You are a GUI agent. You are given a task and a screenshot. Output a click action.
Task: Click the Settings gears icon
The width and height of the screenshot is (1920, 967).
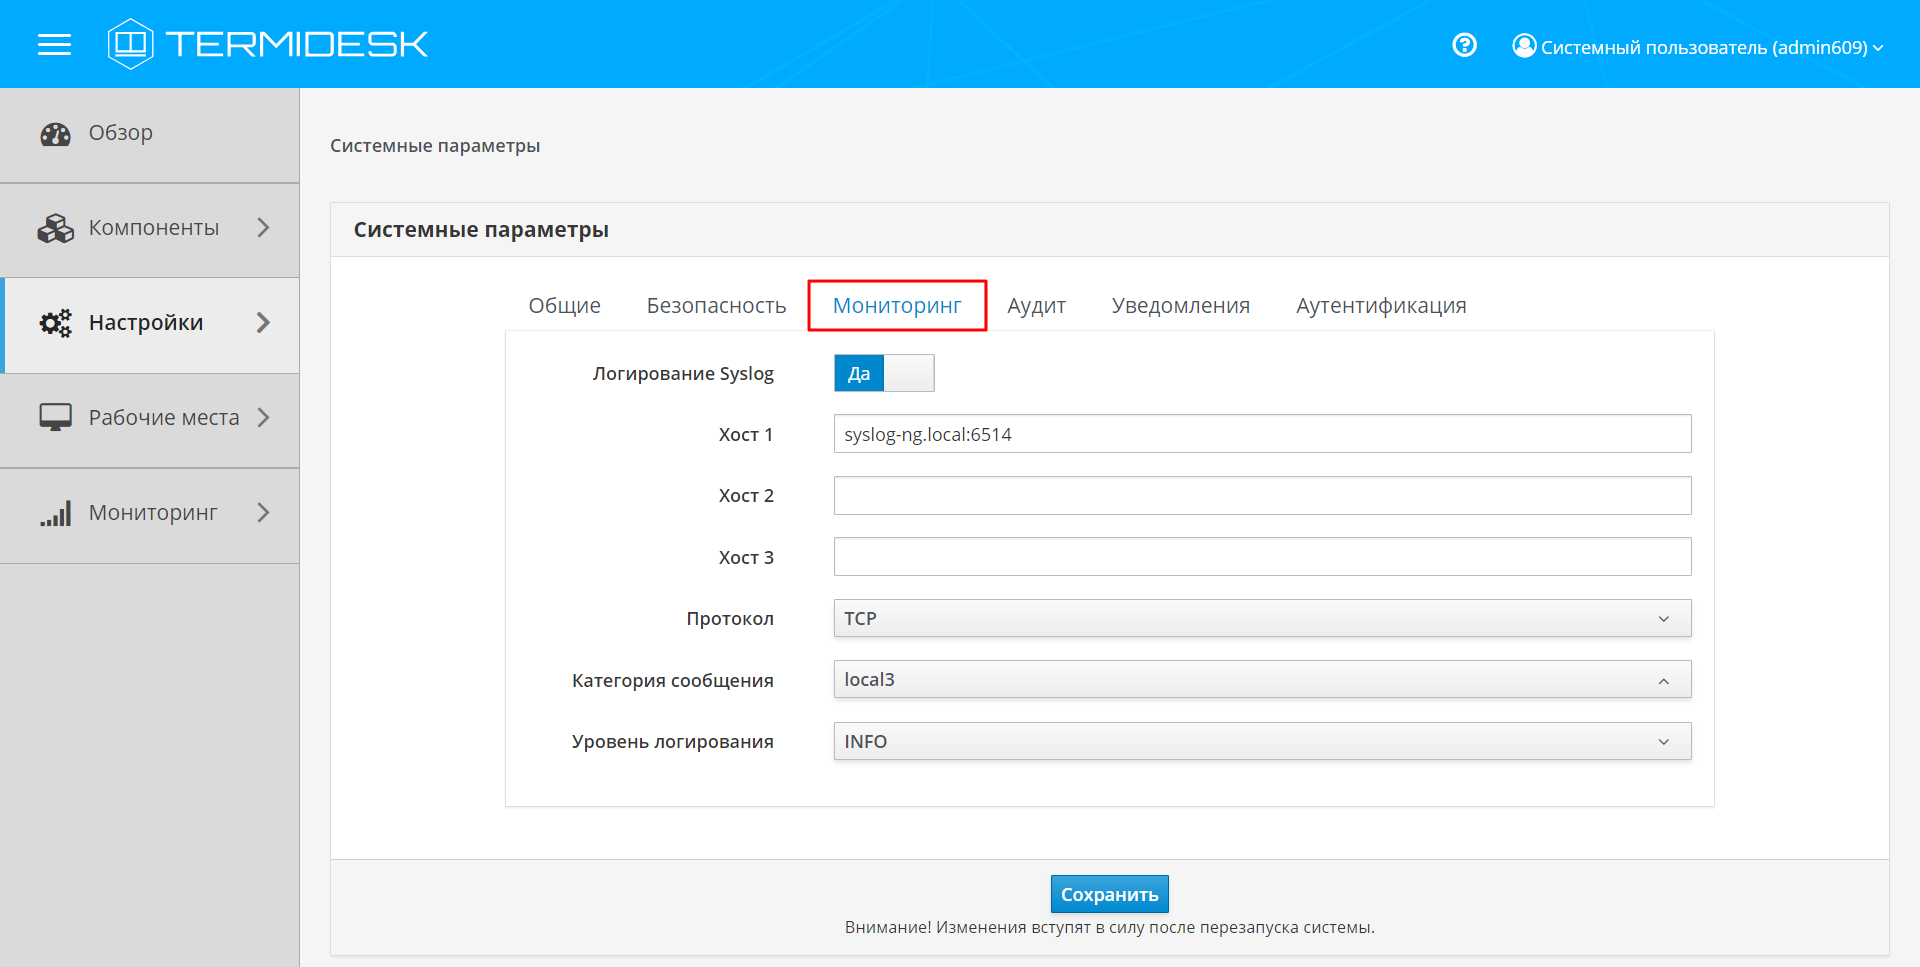point(55,323)
